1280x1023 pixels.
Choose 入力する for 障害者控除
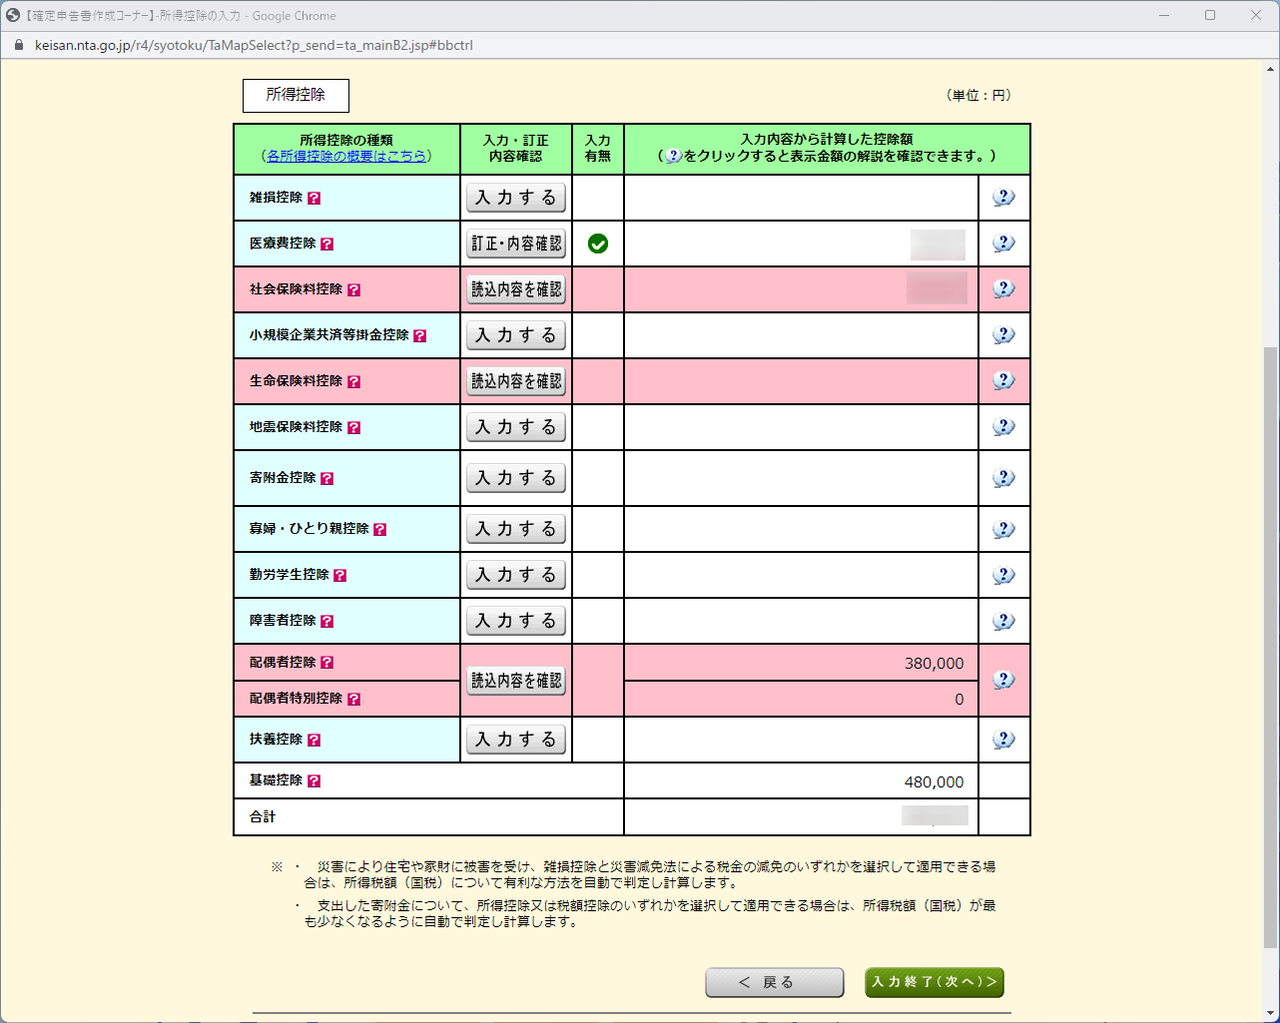pyautogui.click(x=516, y=622)
